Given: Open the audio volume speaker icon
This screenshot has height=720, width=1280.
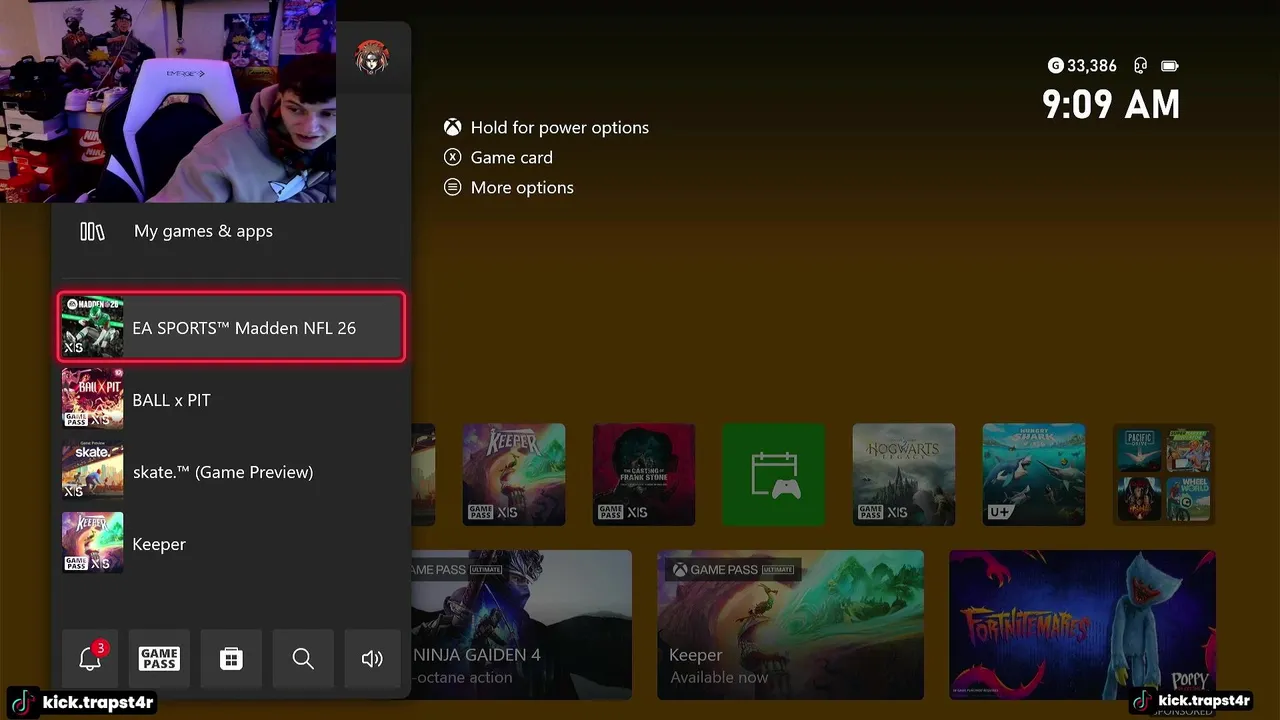Looking at the screenshot, I should tap(372, 658).
